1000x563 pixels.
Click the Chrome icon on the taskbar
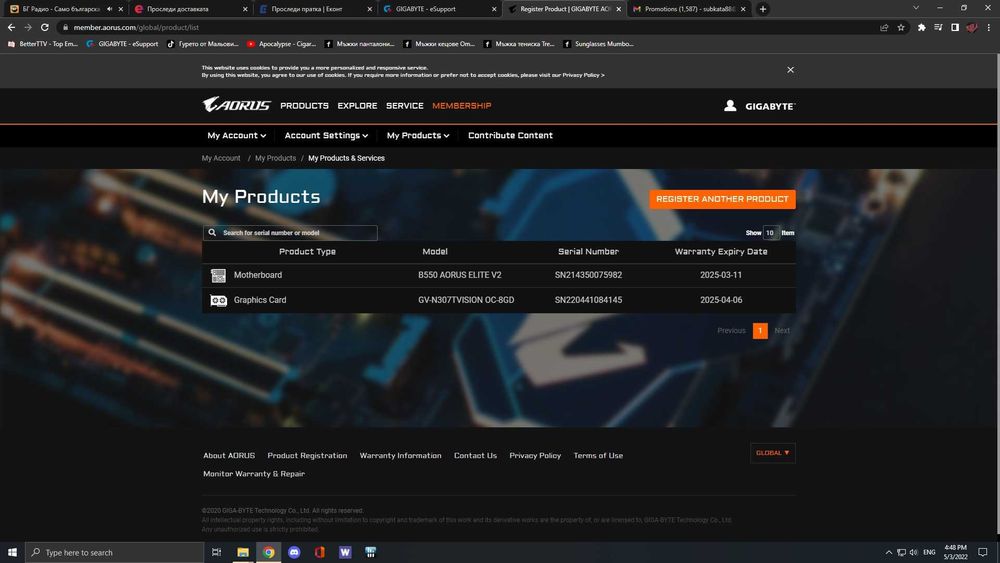tap(268, 552)
